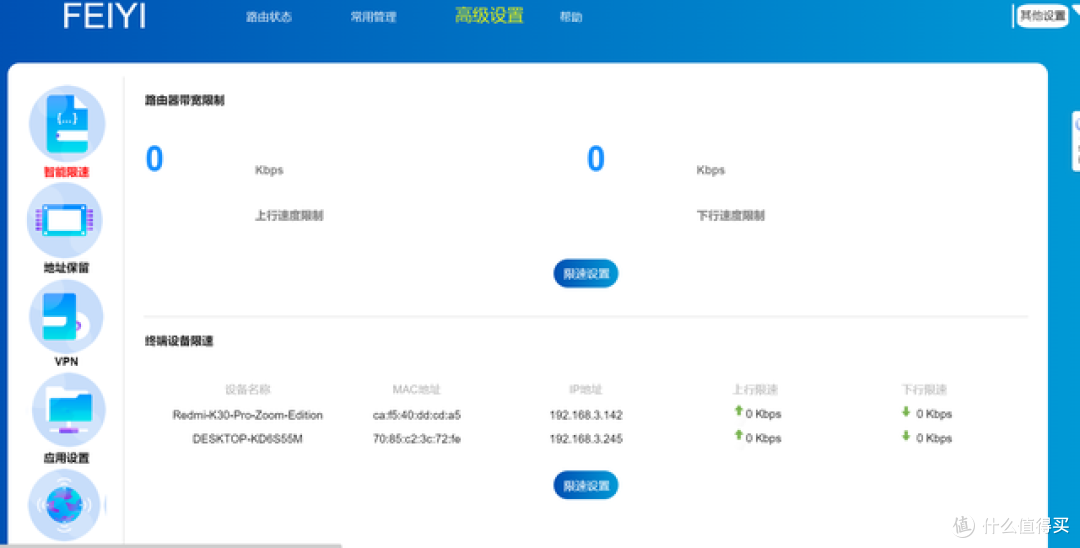Open the 智能限速 smart speed limit icon
Screen dimensions: 1080x548
[x=67, y=124]
